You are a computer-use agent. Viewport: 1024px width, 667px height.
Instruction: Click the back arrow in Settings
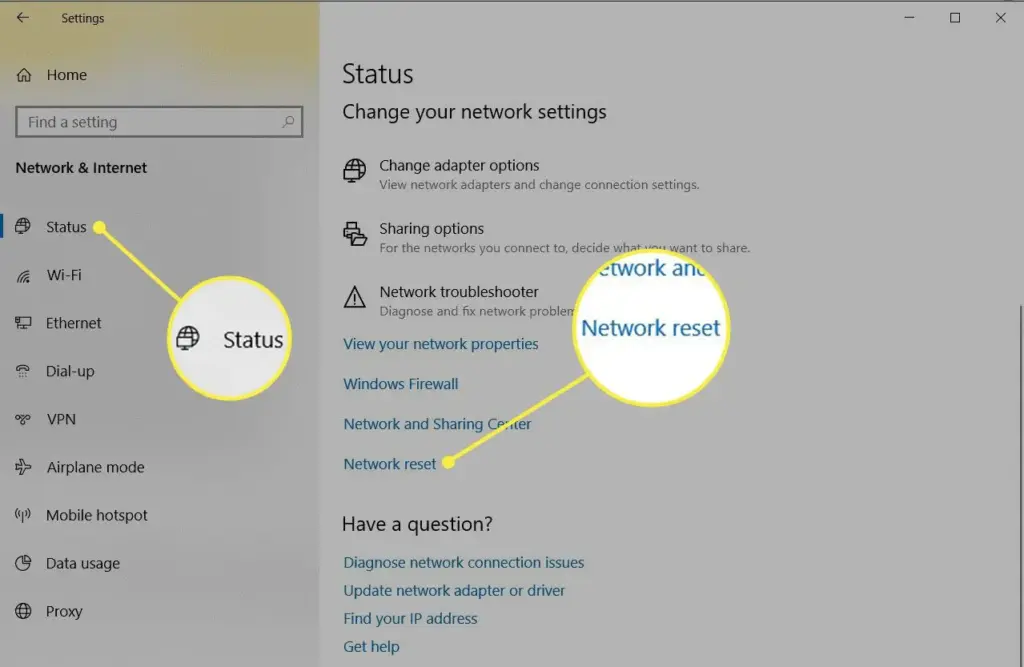(23, 18)
